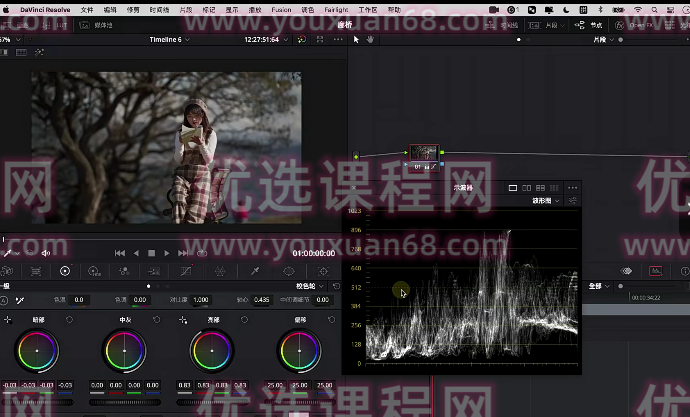Open the node editor clip mode dropdown
Image resolution: width=690 pixels, height=417 pixels.
point(603,40)
